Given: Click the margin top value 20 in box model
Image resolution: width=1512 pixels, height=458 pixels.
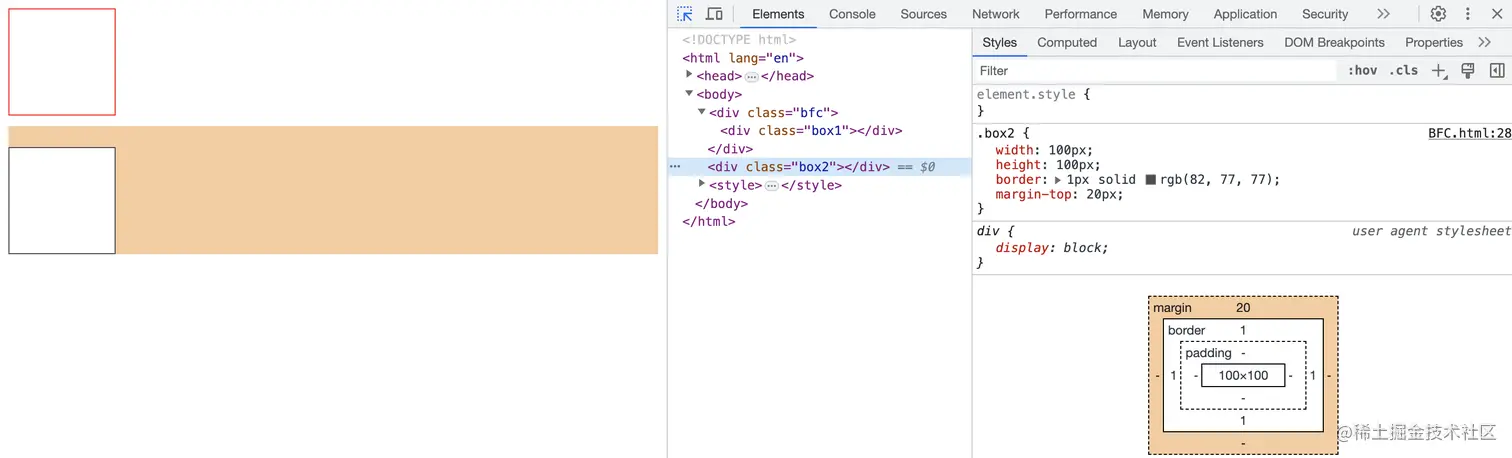Looking at the screenshot, I should (1243, 308).
